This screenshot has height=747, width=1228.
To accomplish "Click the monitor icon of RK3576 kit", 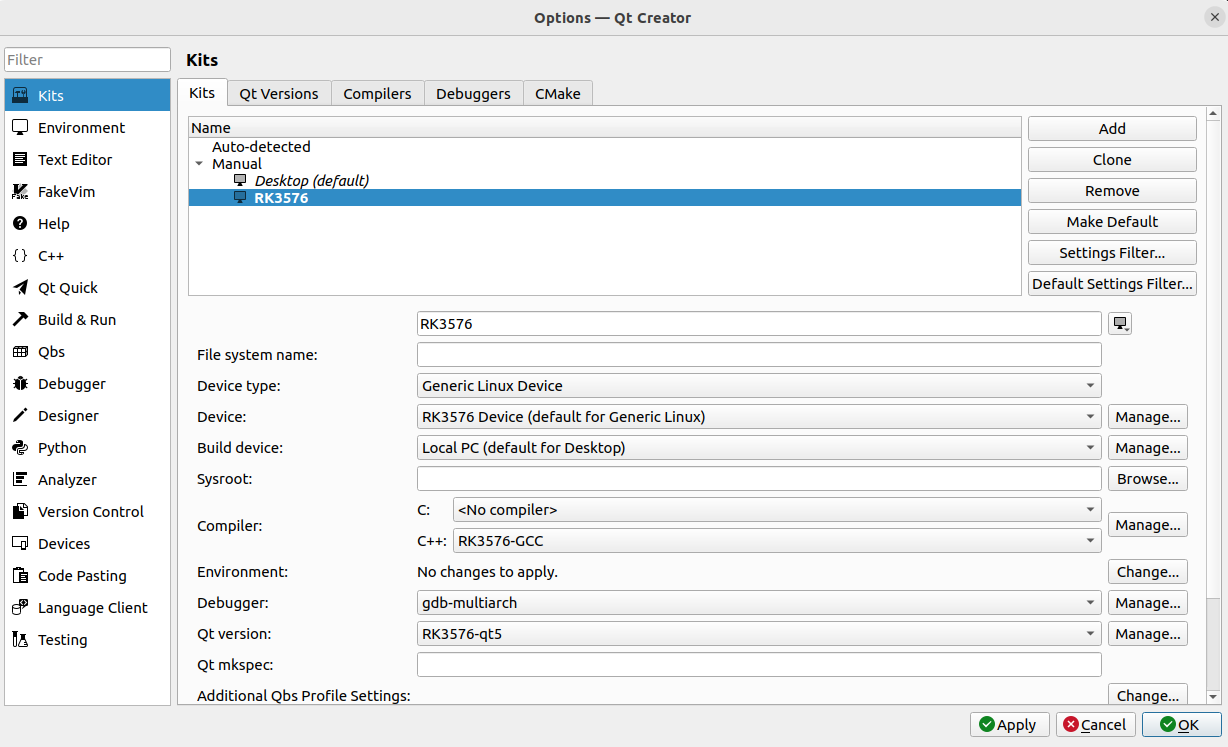I will coord(240,198).
